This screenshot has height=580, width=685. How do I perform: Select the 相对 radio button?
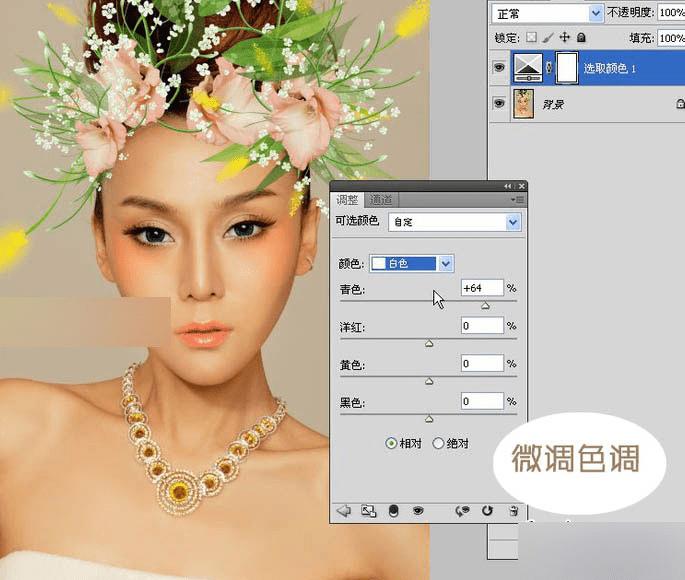click(391, 443)
